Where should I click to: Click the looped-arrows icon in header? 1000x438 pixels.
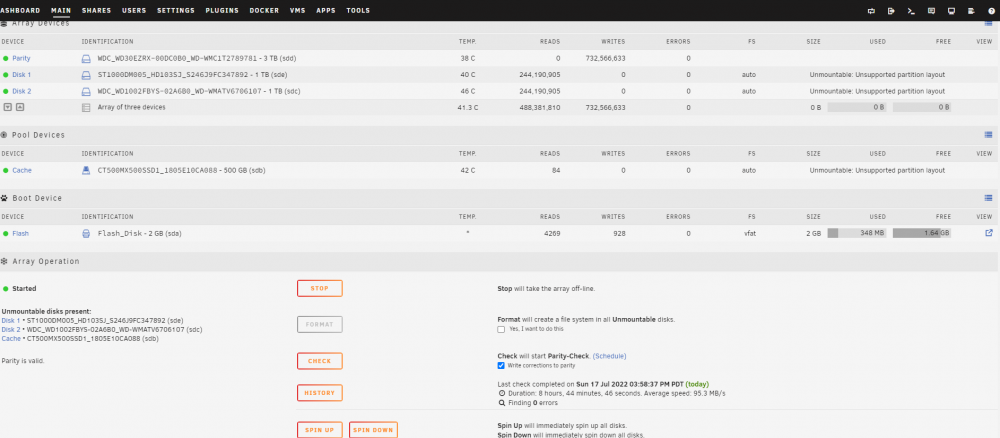(x=872, y=11)
